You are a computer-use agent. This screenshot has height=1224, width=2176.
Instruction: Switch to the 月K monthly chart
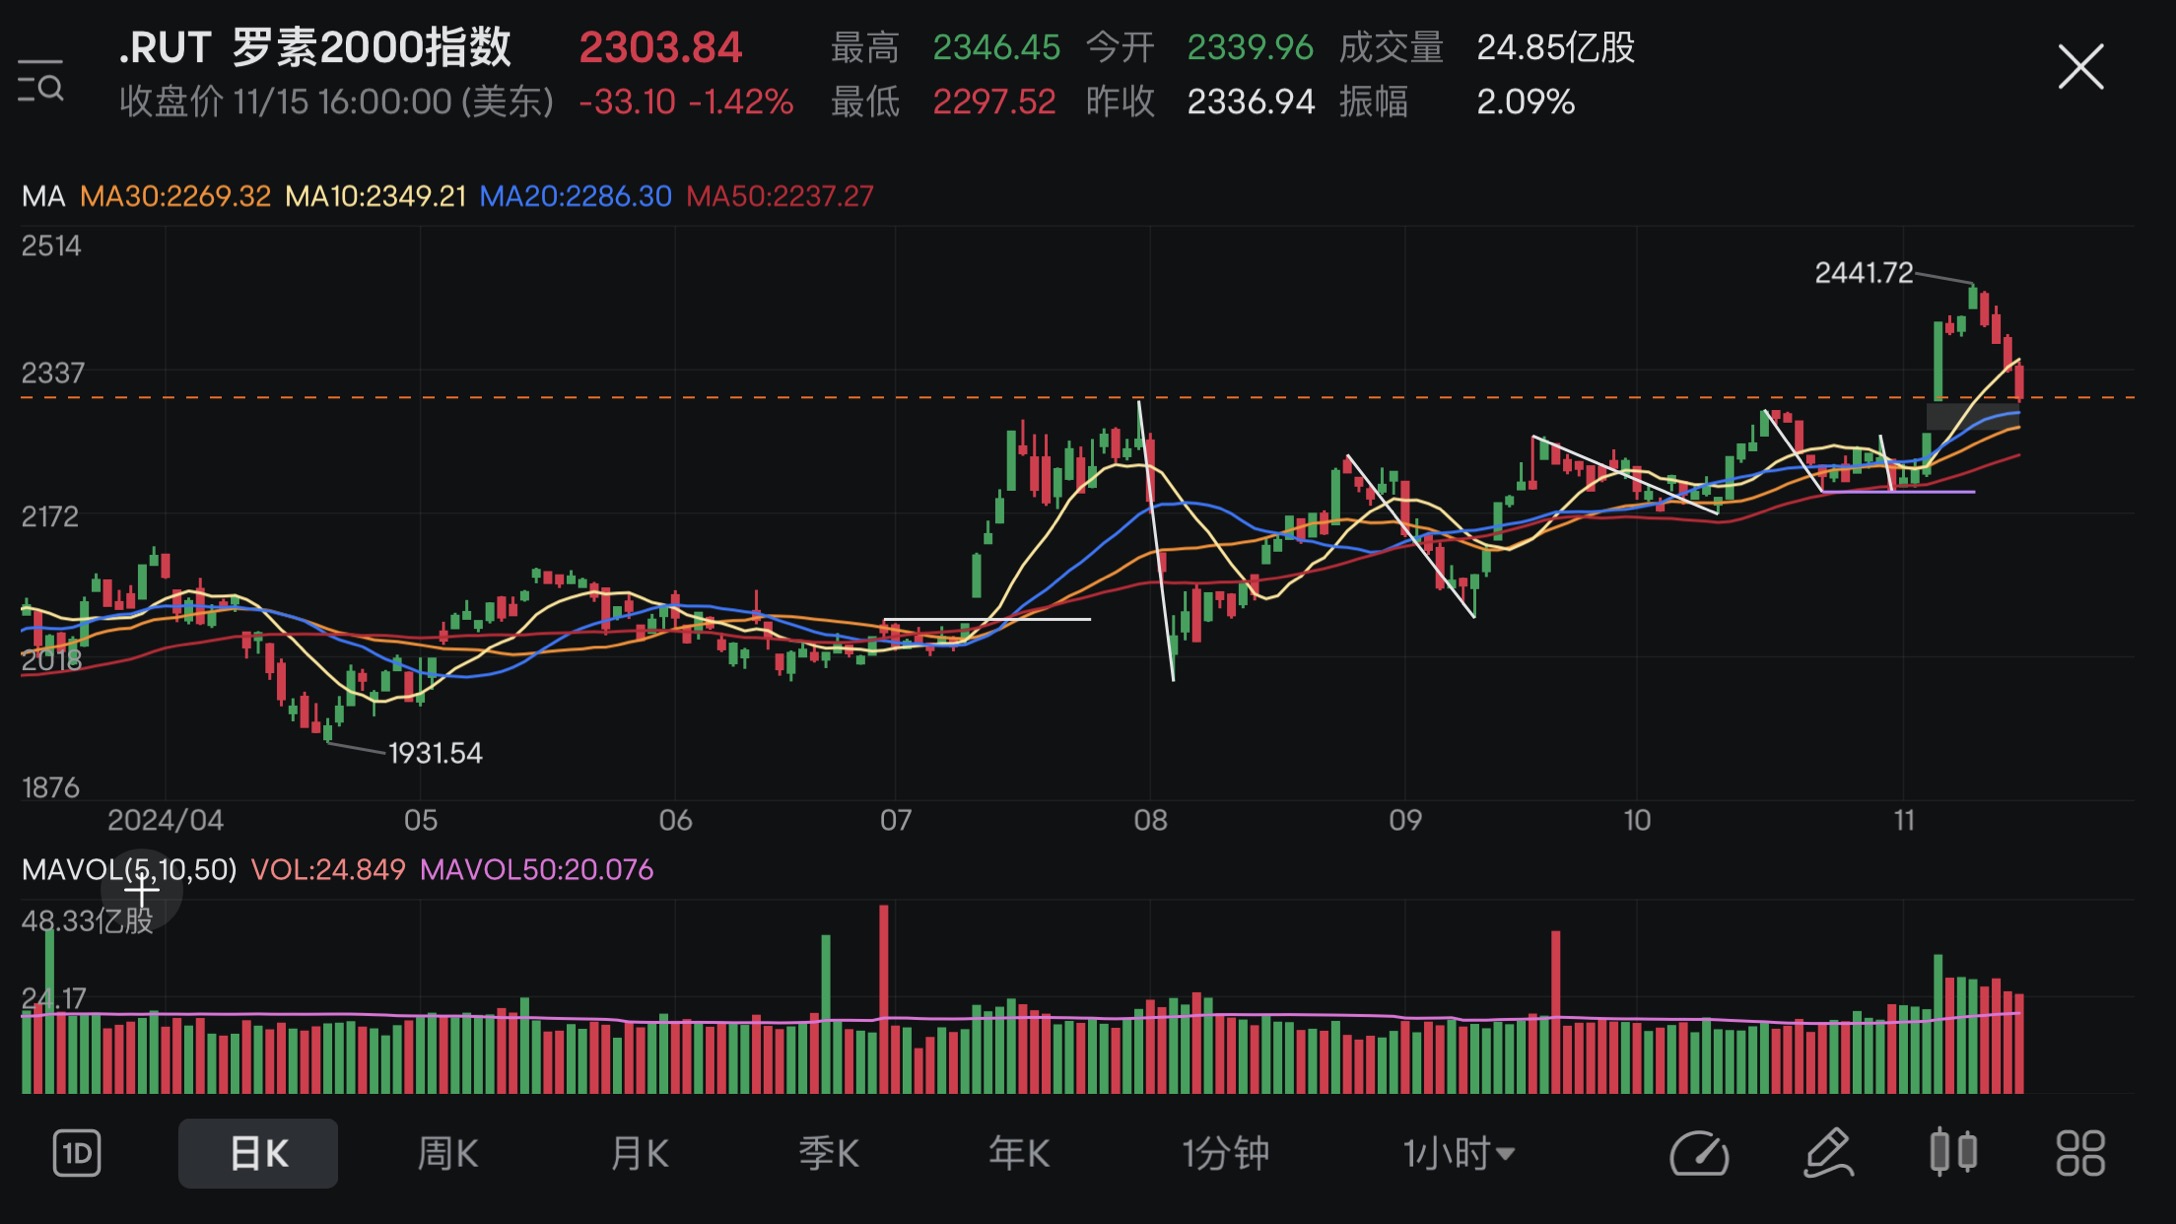coord(639,1154)
